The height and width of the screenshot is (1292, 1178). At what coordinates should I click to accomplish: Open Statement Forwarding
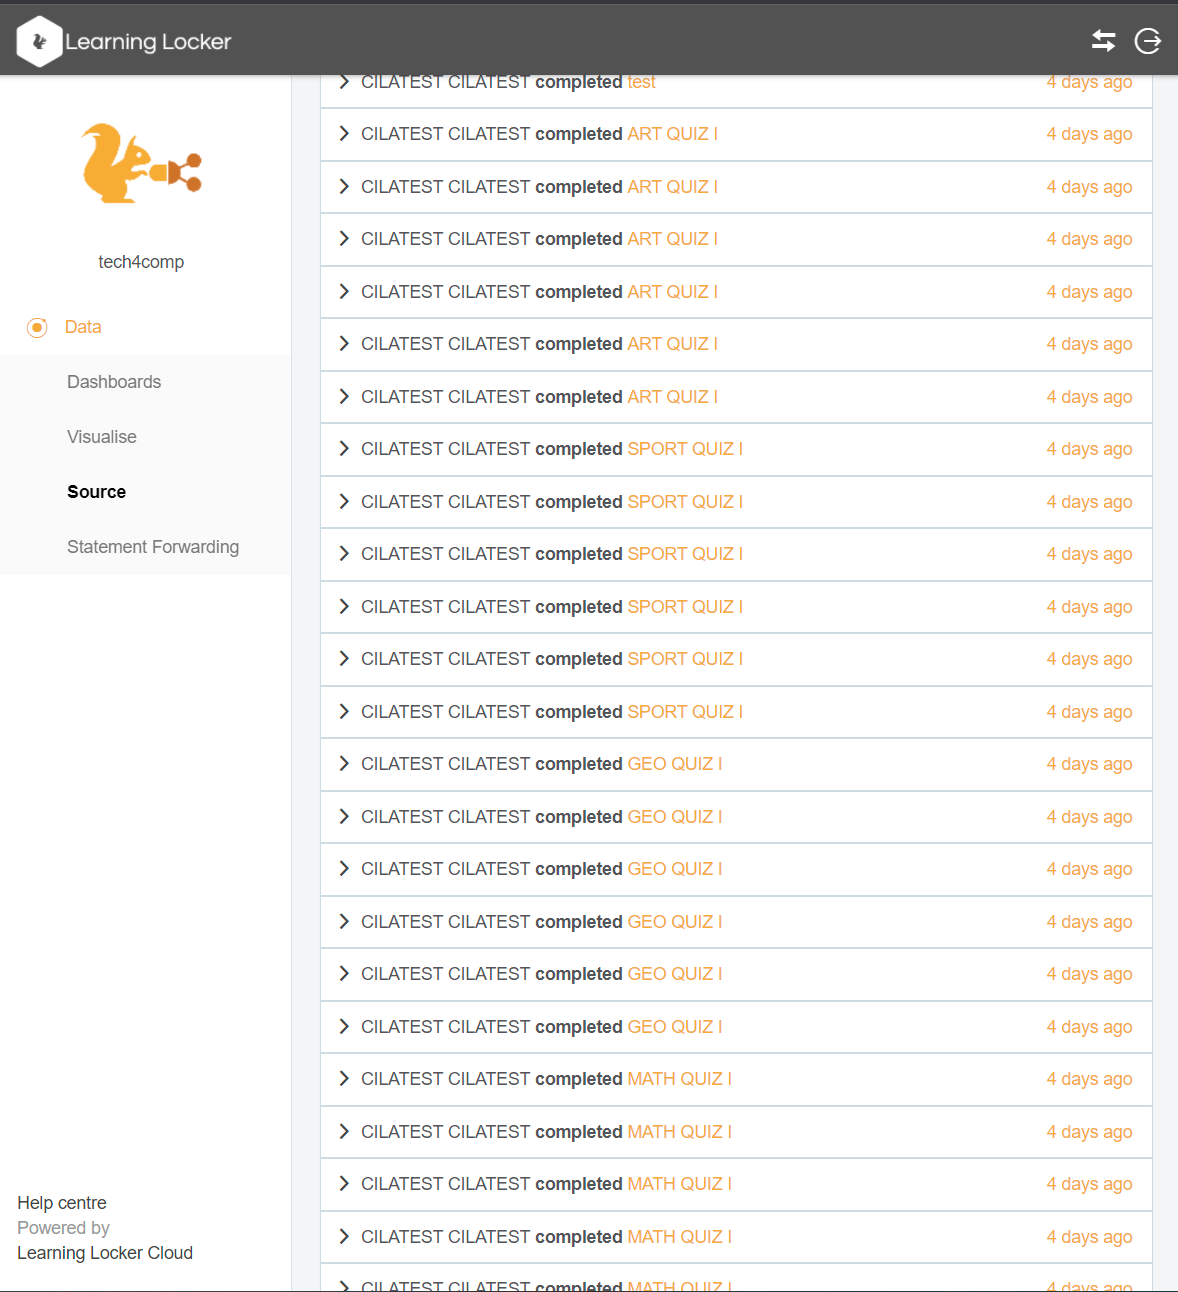click(x=153, y=546)
